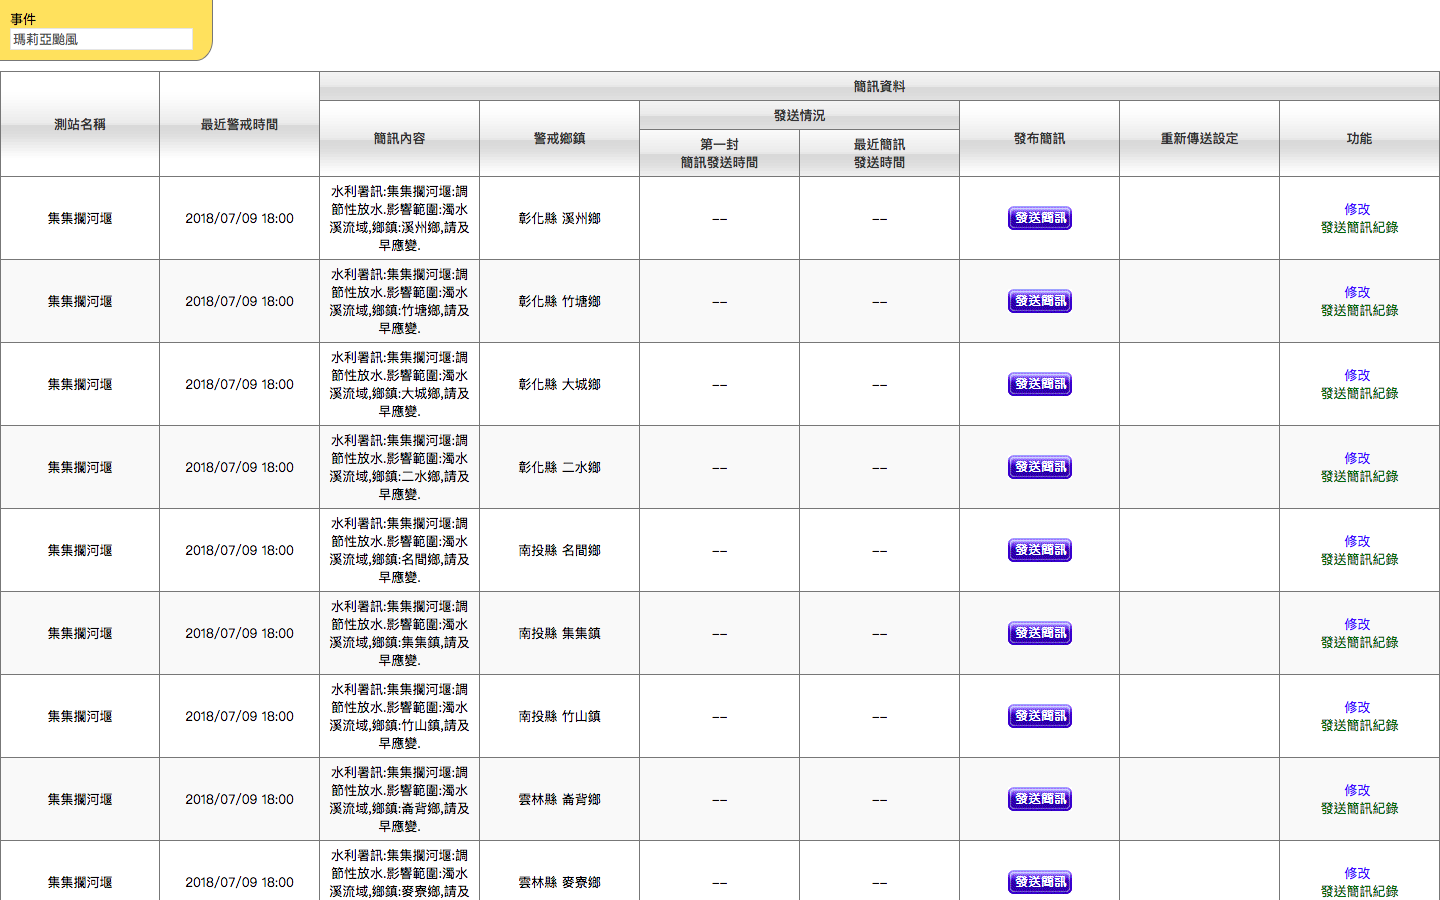The width and height of the screenshot is (1440, 900).
Task: View 發送簡訊紀錄 for 竹塘鄉 row
Action: point(1359,310)
